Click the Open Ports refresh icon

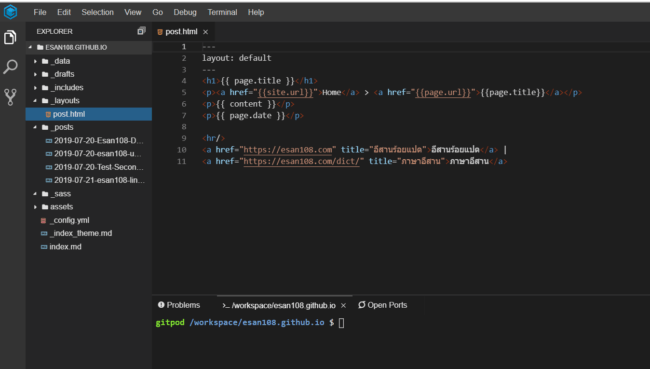[362, 305]
